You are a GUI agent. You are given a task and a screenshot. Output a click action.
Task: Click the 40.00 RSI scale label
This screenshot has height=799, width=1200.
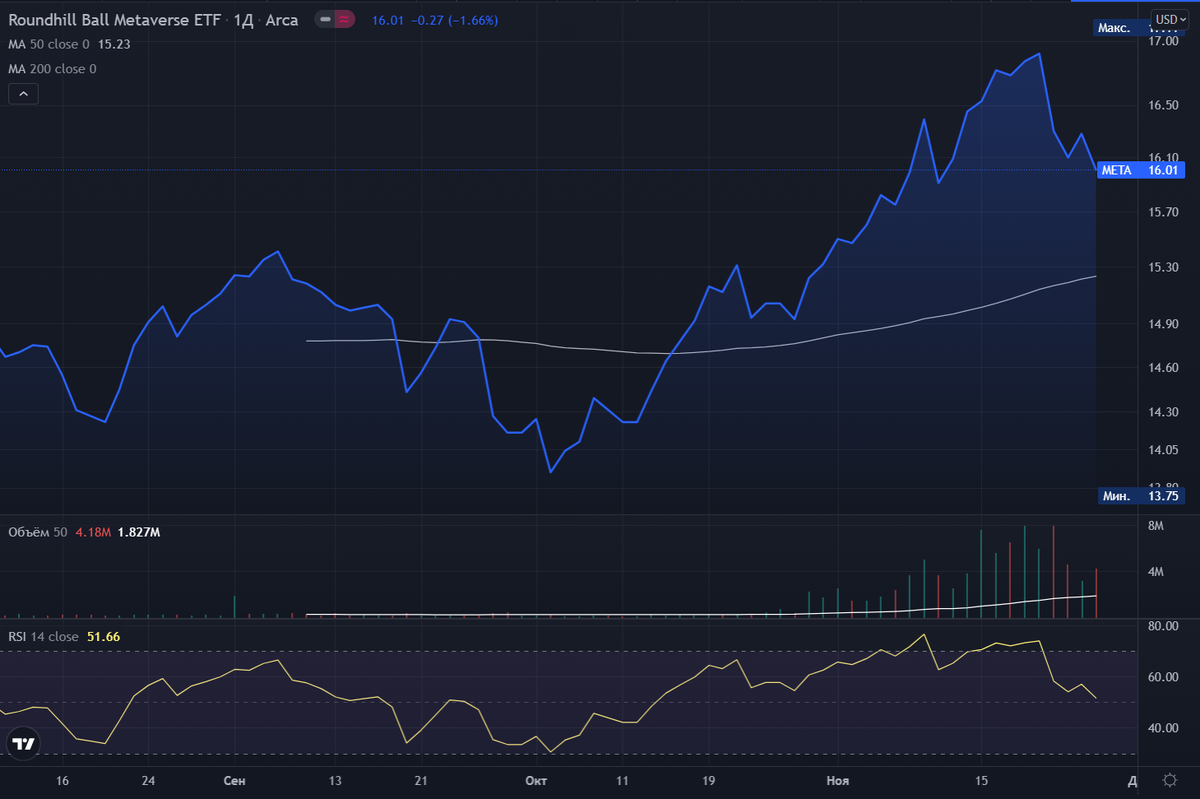click(x=1163, y=728)
